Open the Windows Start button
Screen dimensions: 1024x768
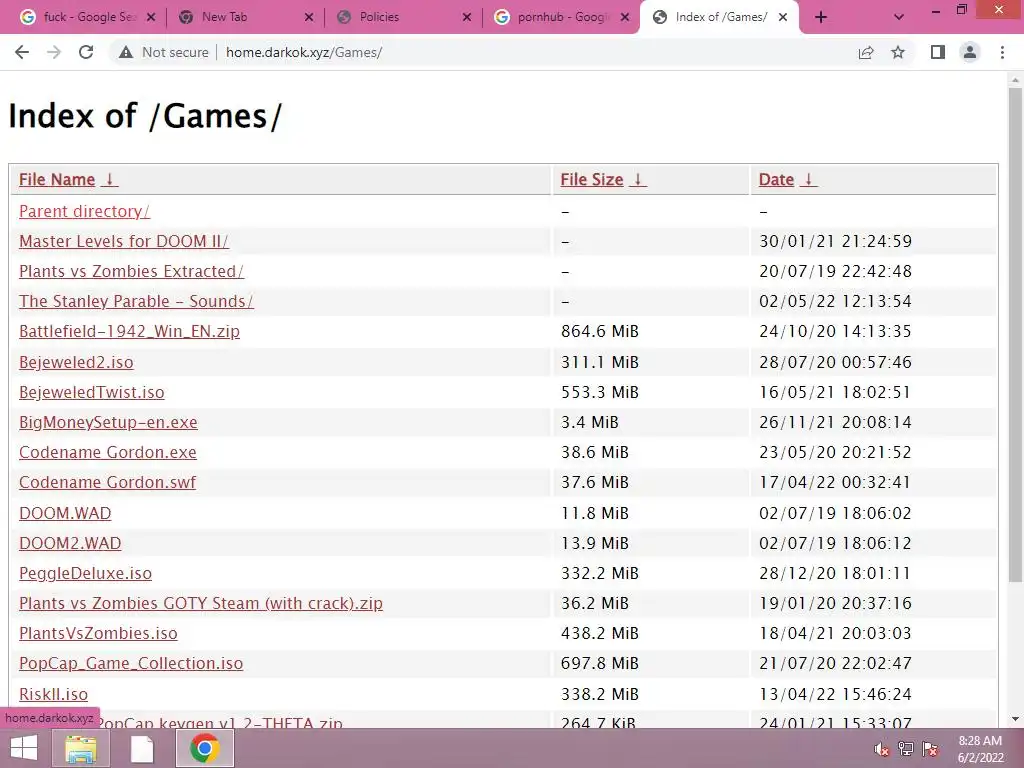coord(24,748)
